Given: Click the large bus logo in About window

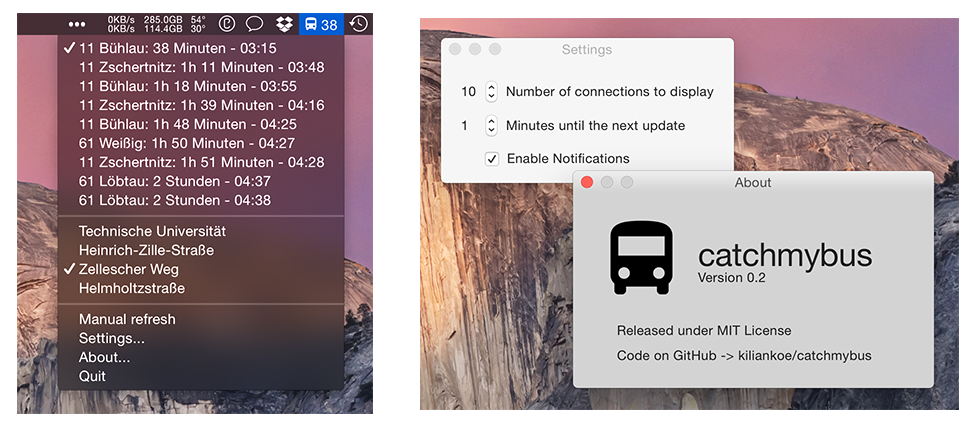Looking at the screenshot, I should (x=641, y=257).
